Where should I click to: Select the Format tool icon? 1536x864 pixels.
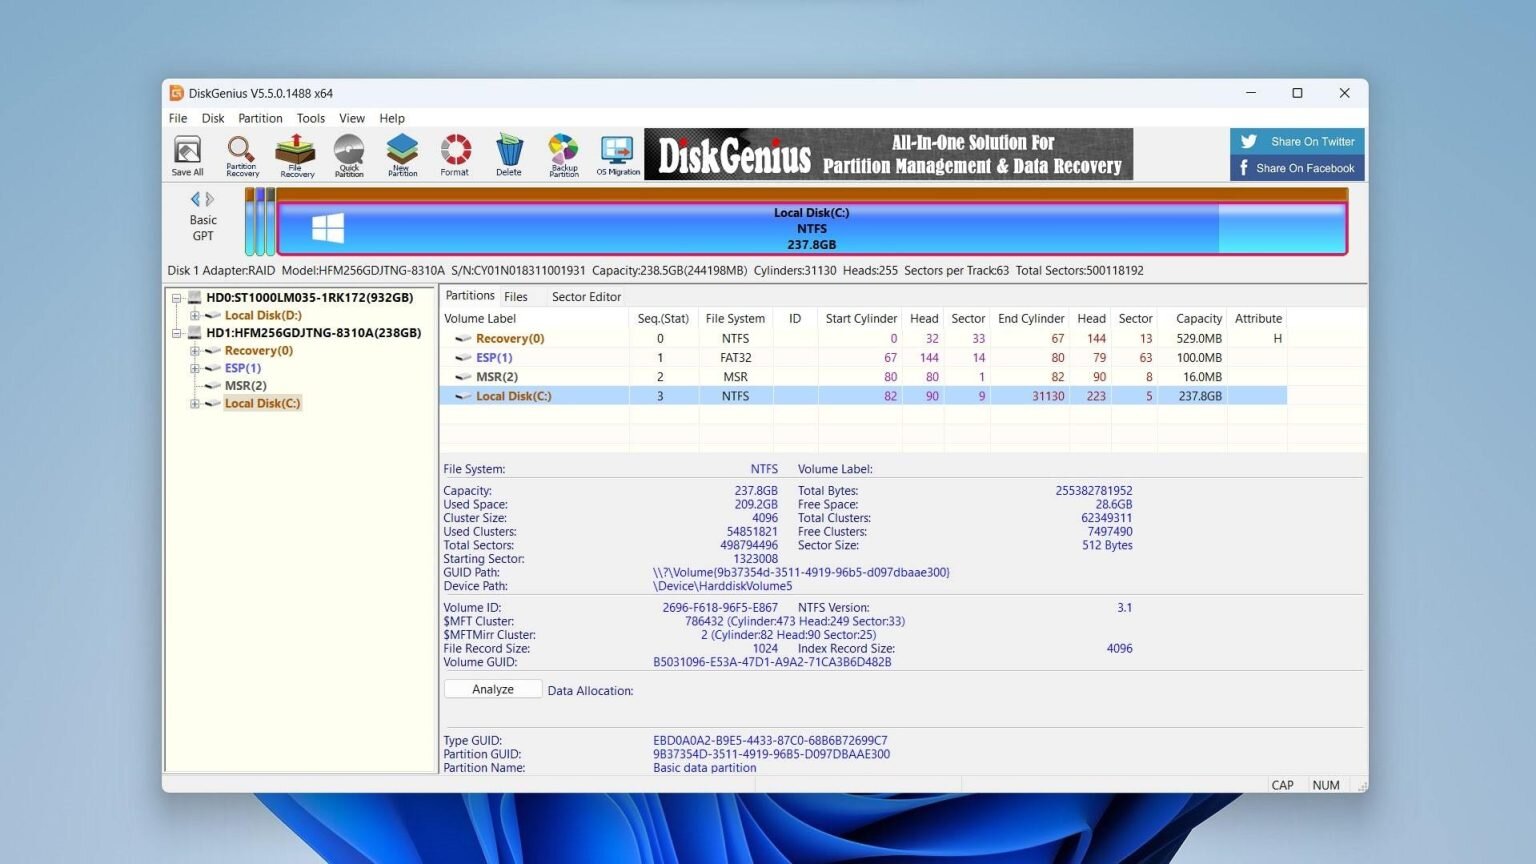click(x=455, y=155)
